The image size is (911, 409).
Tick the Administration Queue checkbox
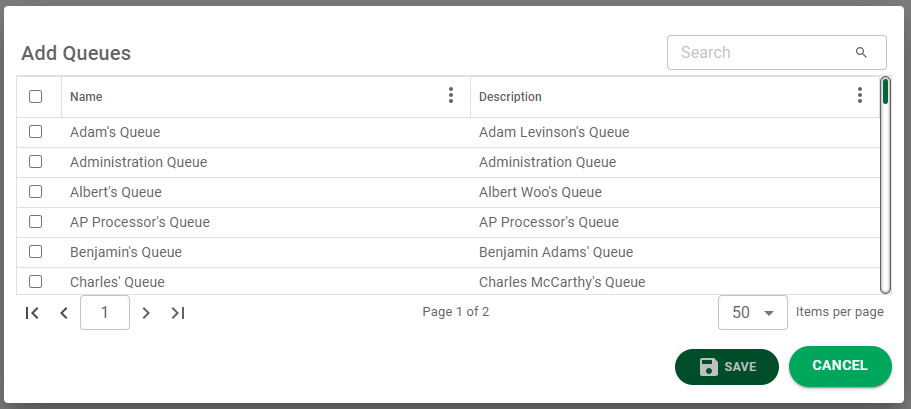coord(35,162)
